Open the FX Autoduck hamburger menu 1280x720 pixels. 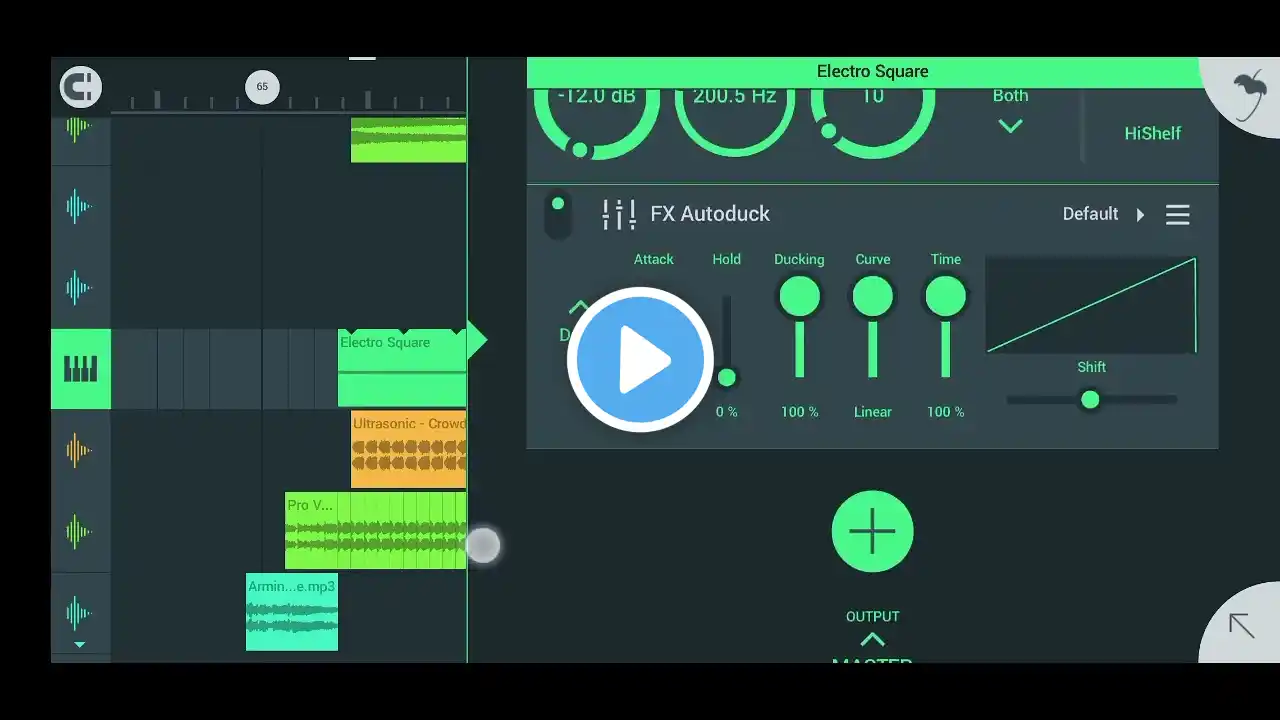pos(1178,215)
